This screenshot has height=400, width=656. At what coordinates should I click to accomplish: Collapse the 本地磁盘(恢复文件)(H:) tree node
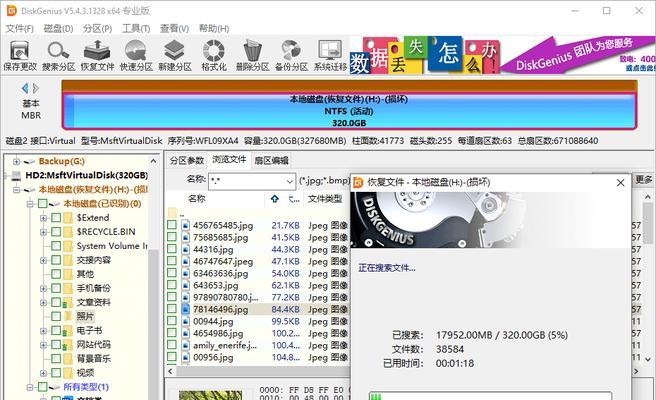(16, 190)
